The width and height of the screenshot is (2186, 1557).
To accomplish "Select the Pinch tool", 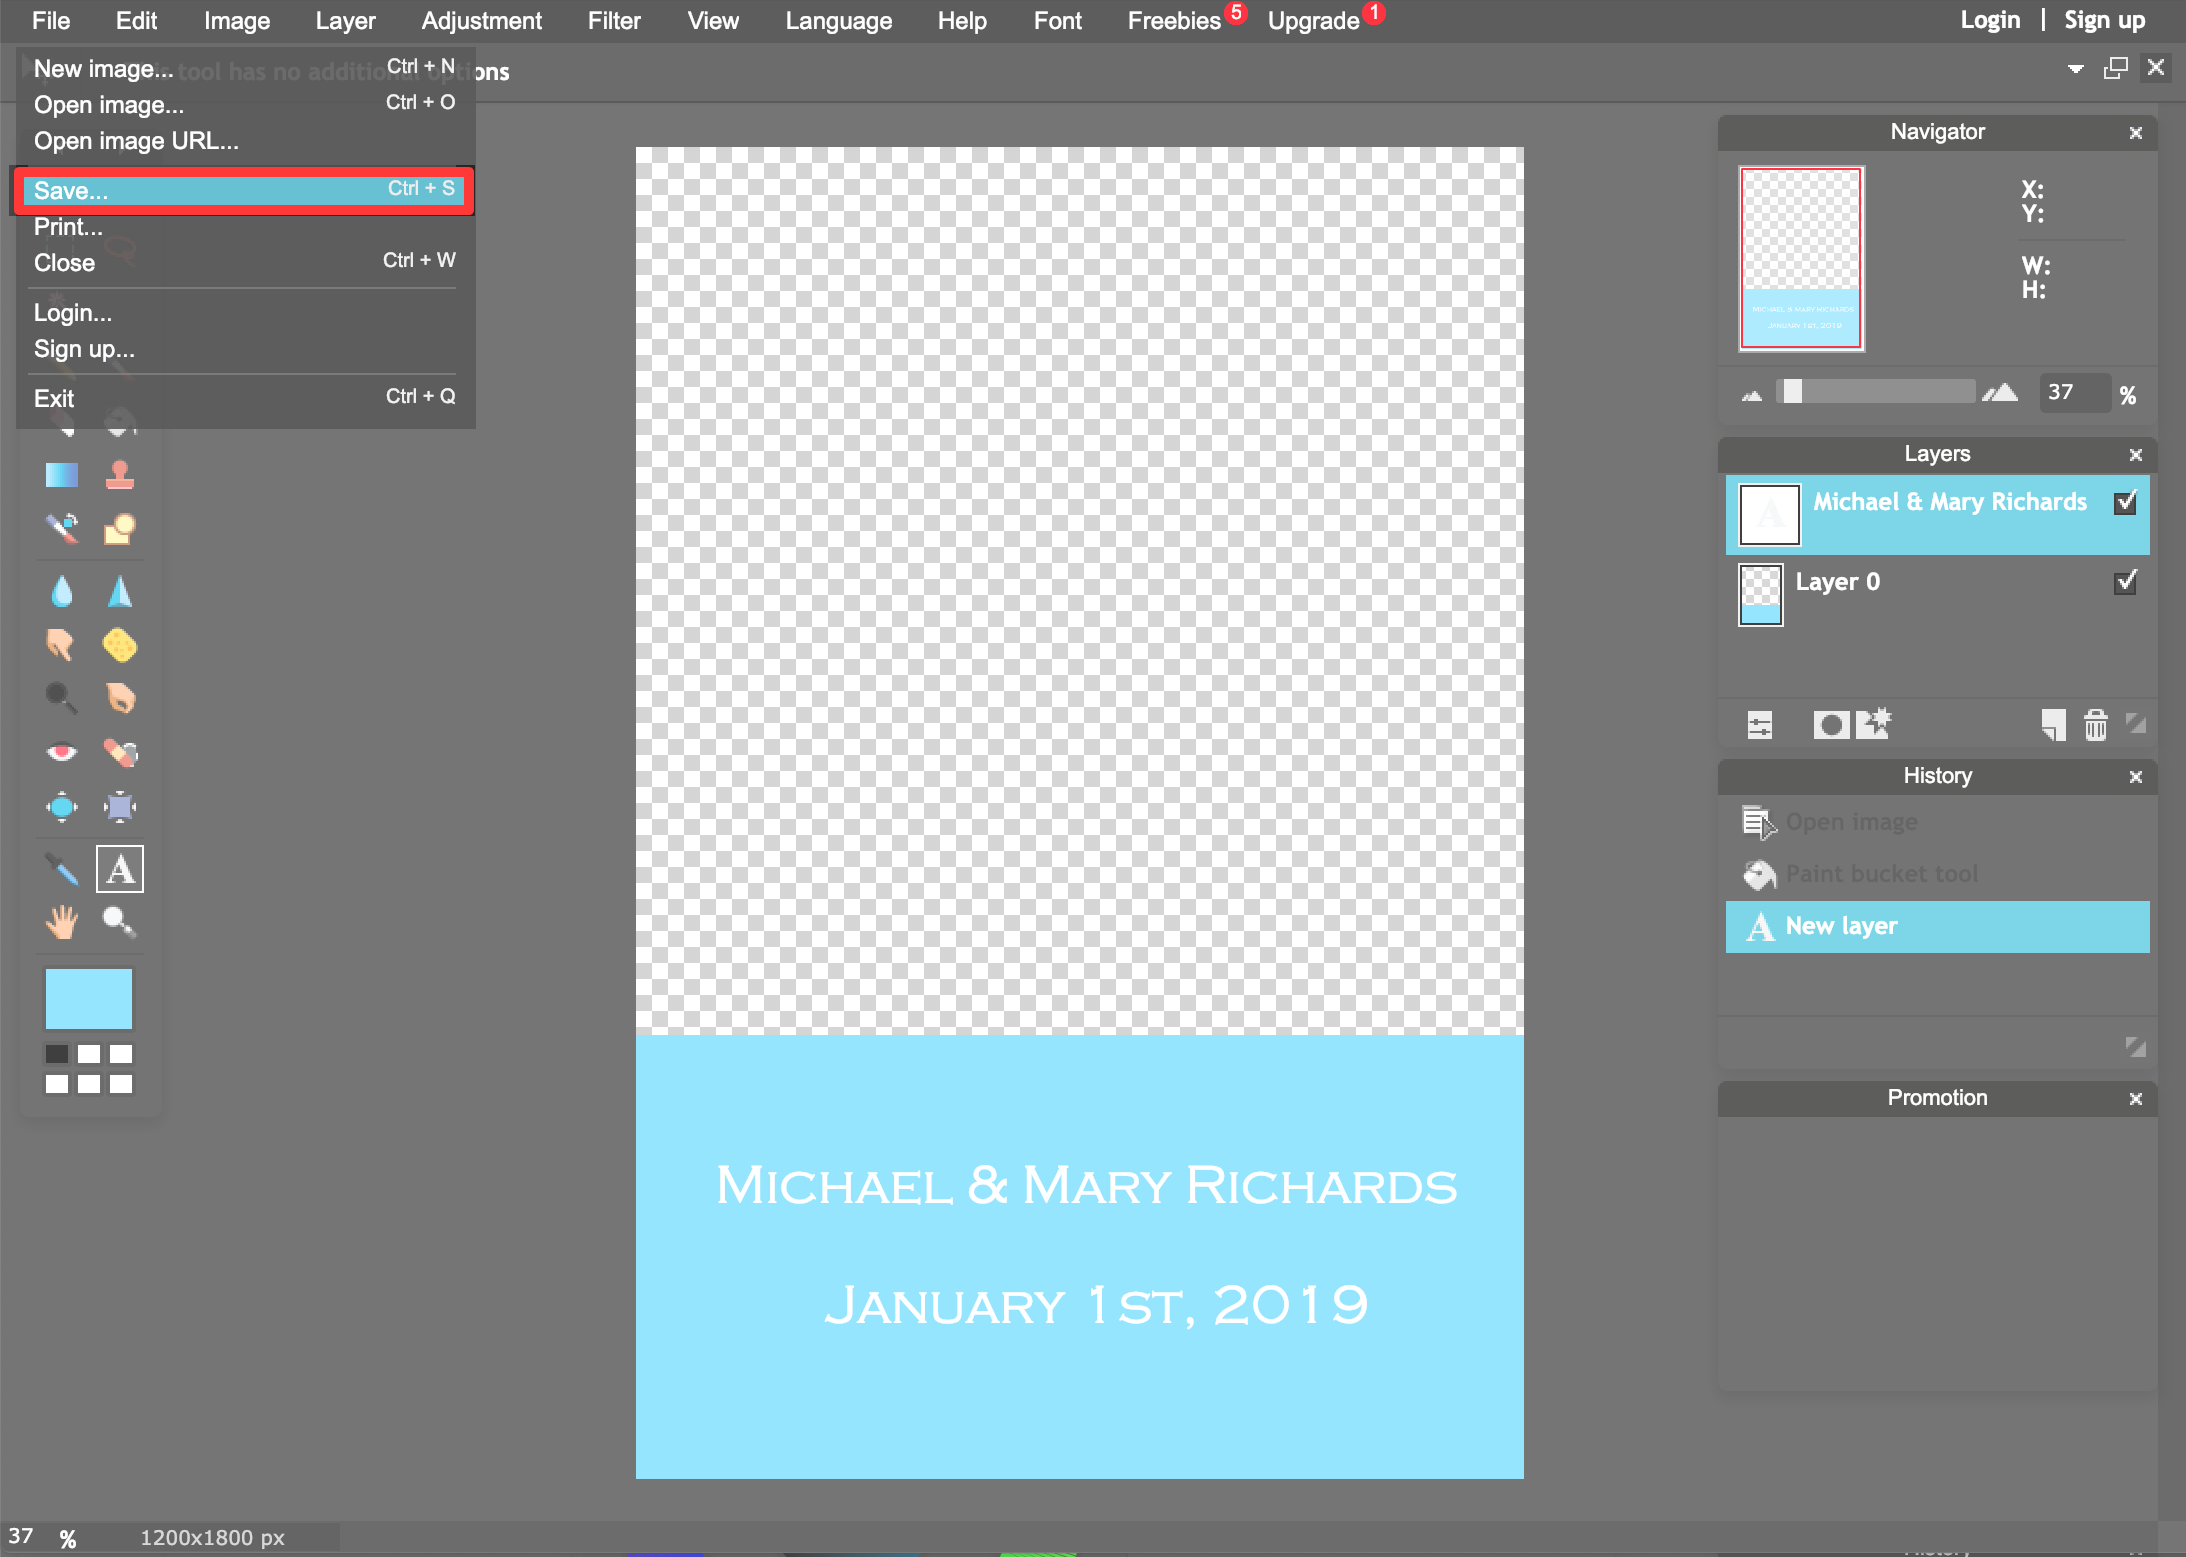I will tap(120, 806).
